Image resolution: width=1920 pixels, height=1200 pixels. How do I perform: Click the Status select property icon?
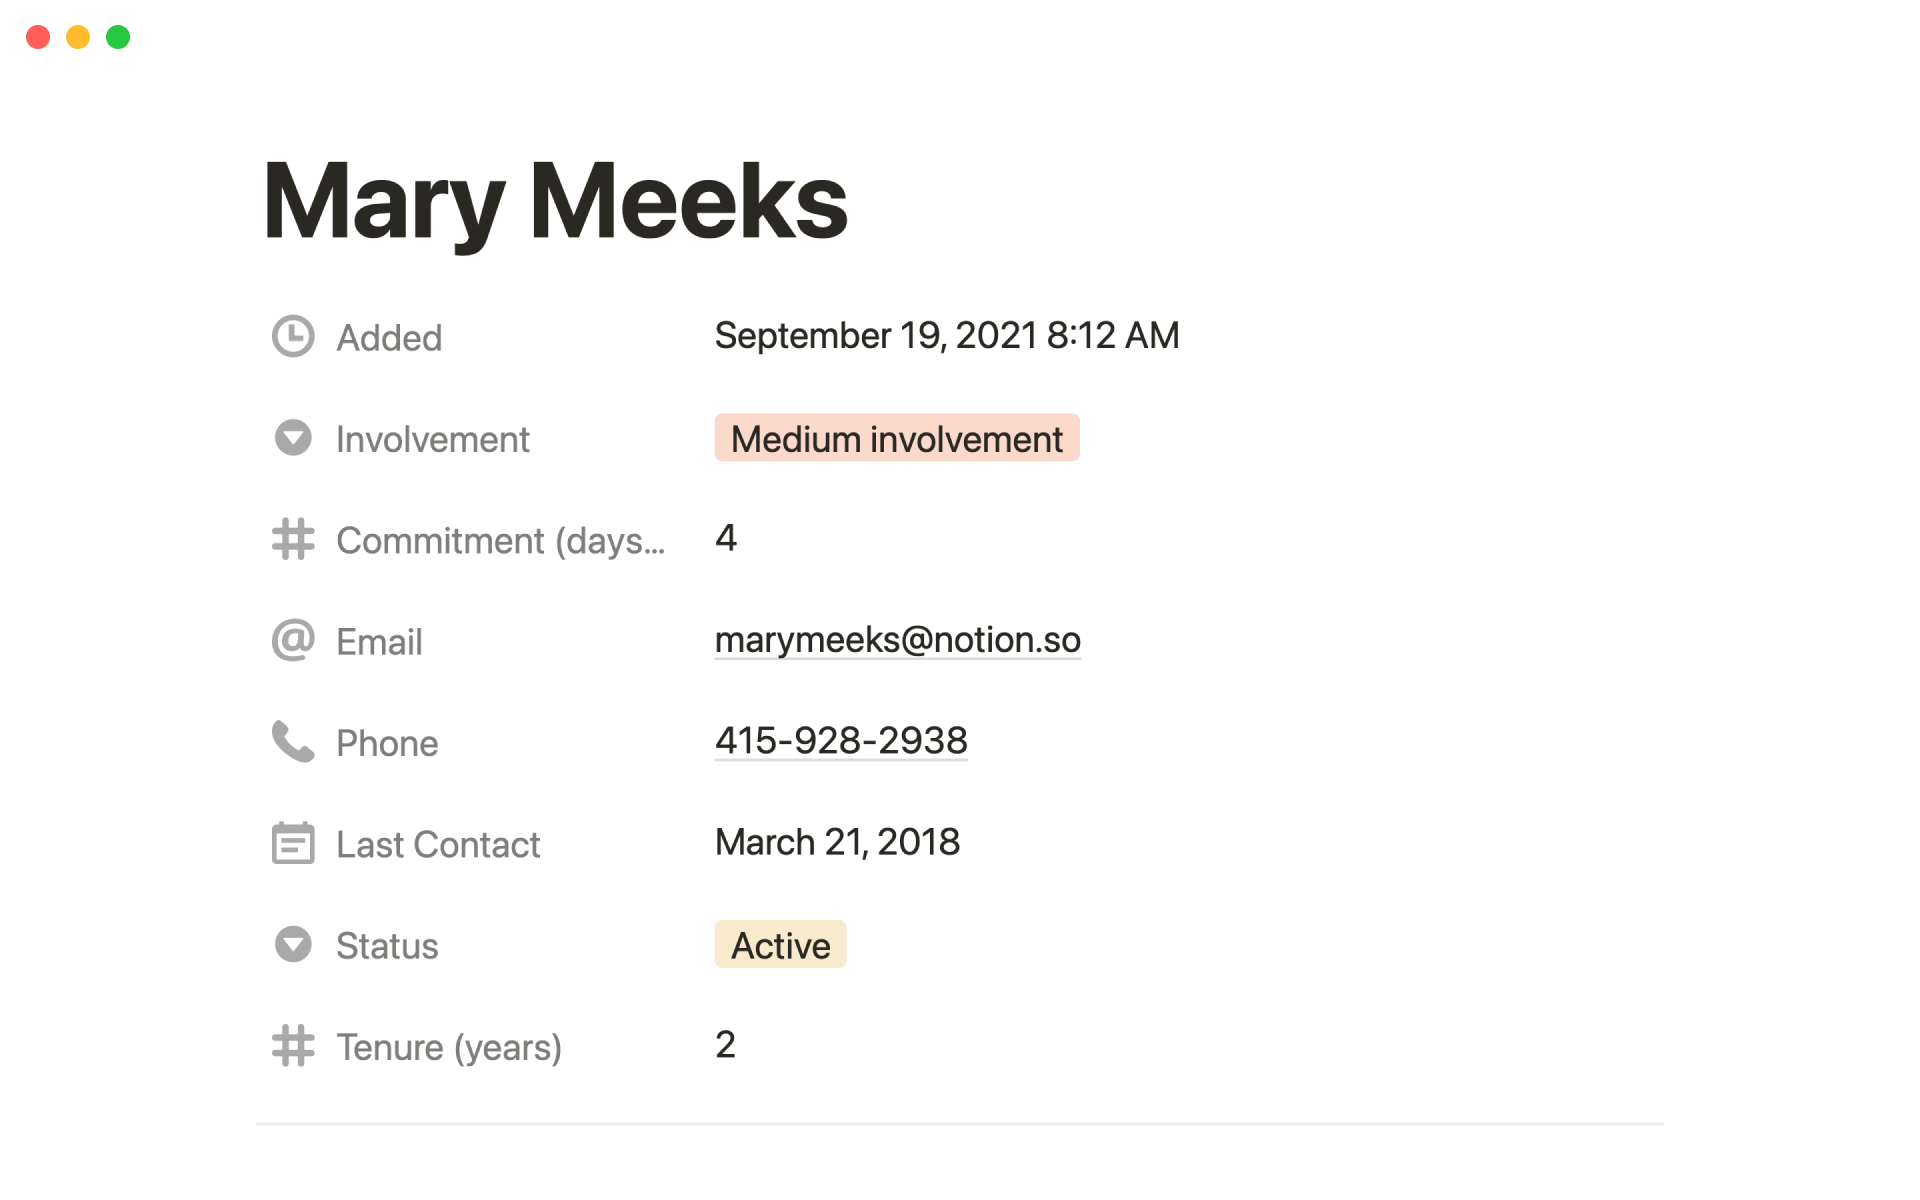tap(293, 944)
